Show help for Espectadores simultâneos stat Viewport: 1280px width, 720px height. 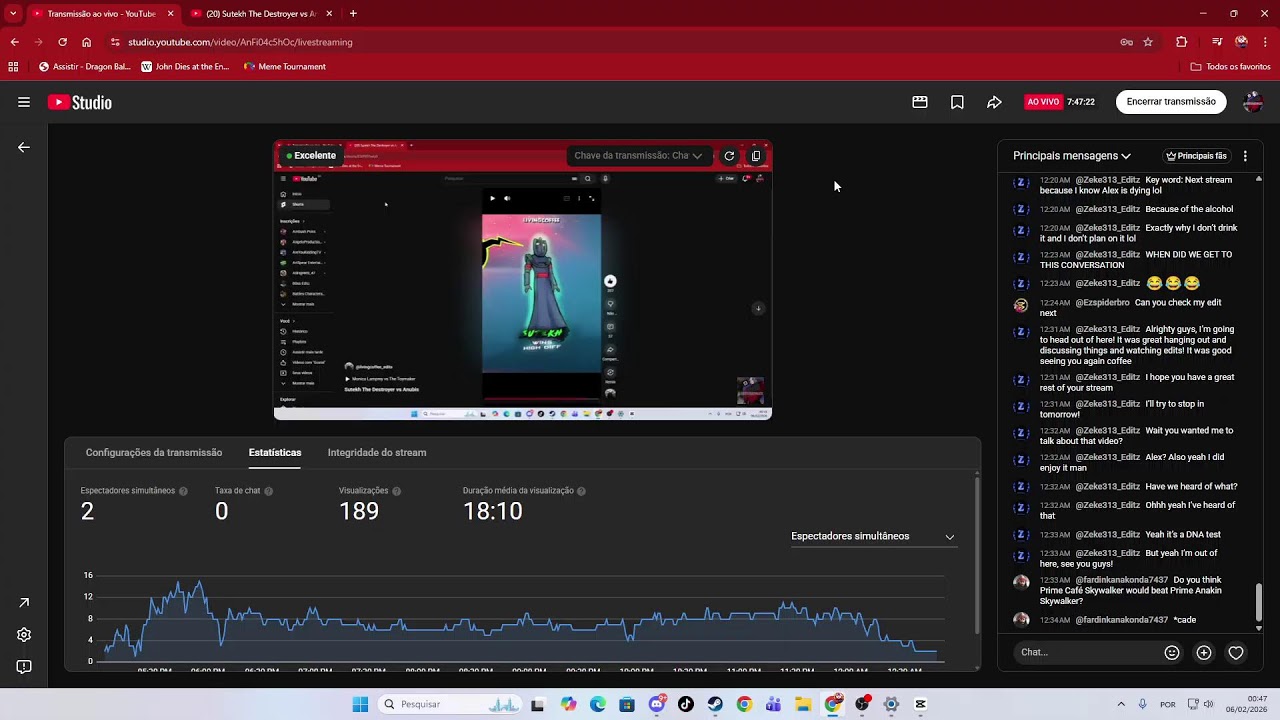[x=183, y=491]
